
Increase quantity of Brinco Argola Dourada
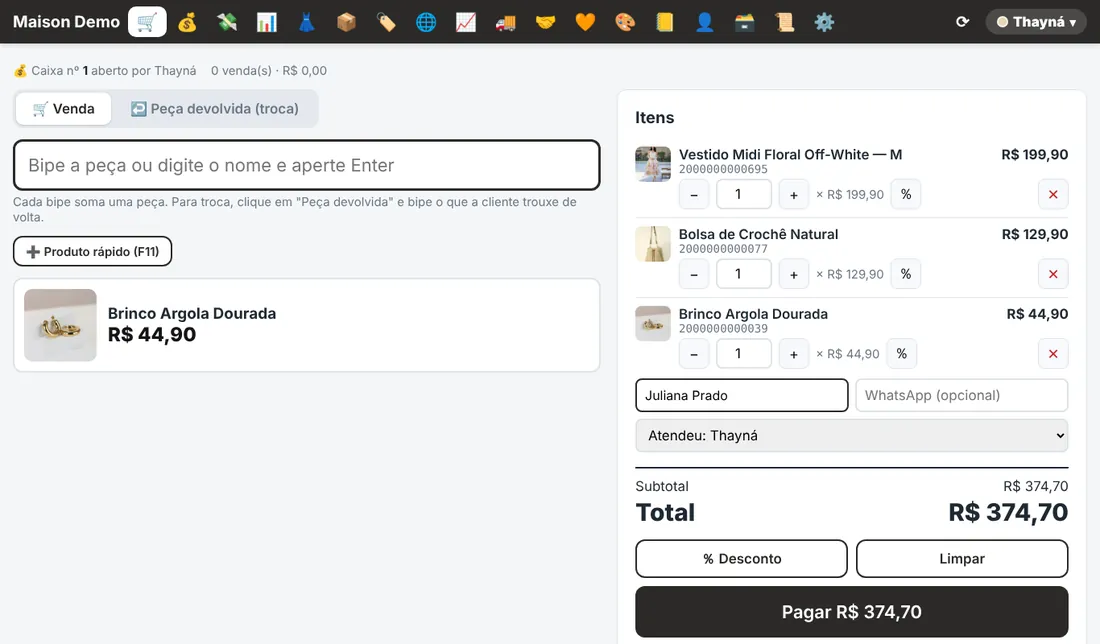tap(793, 354)
